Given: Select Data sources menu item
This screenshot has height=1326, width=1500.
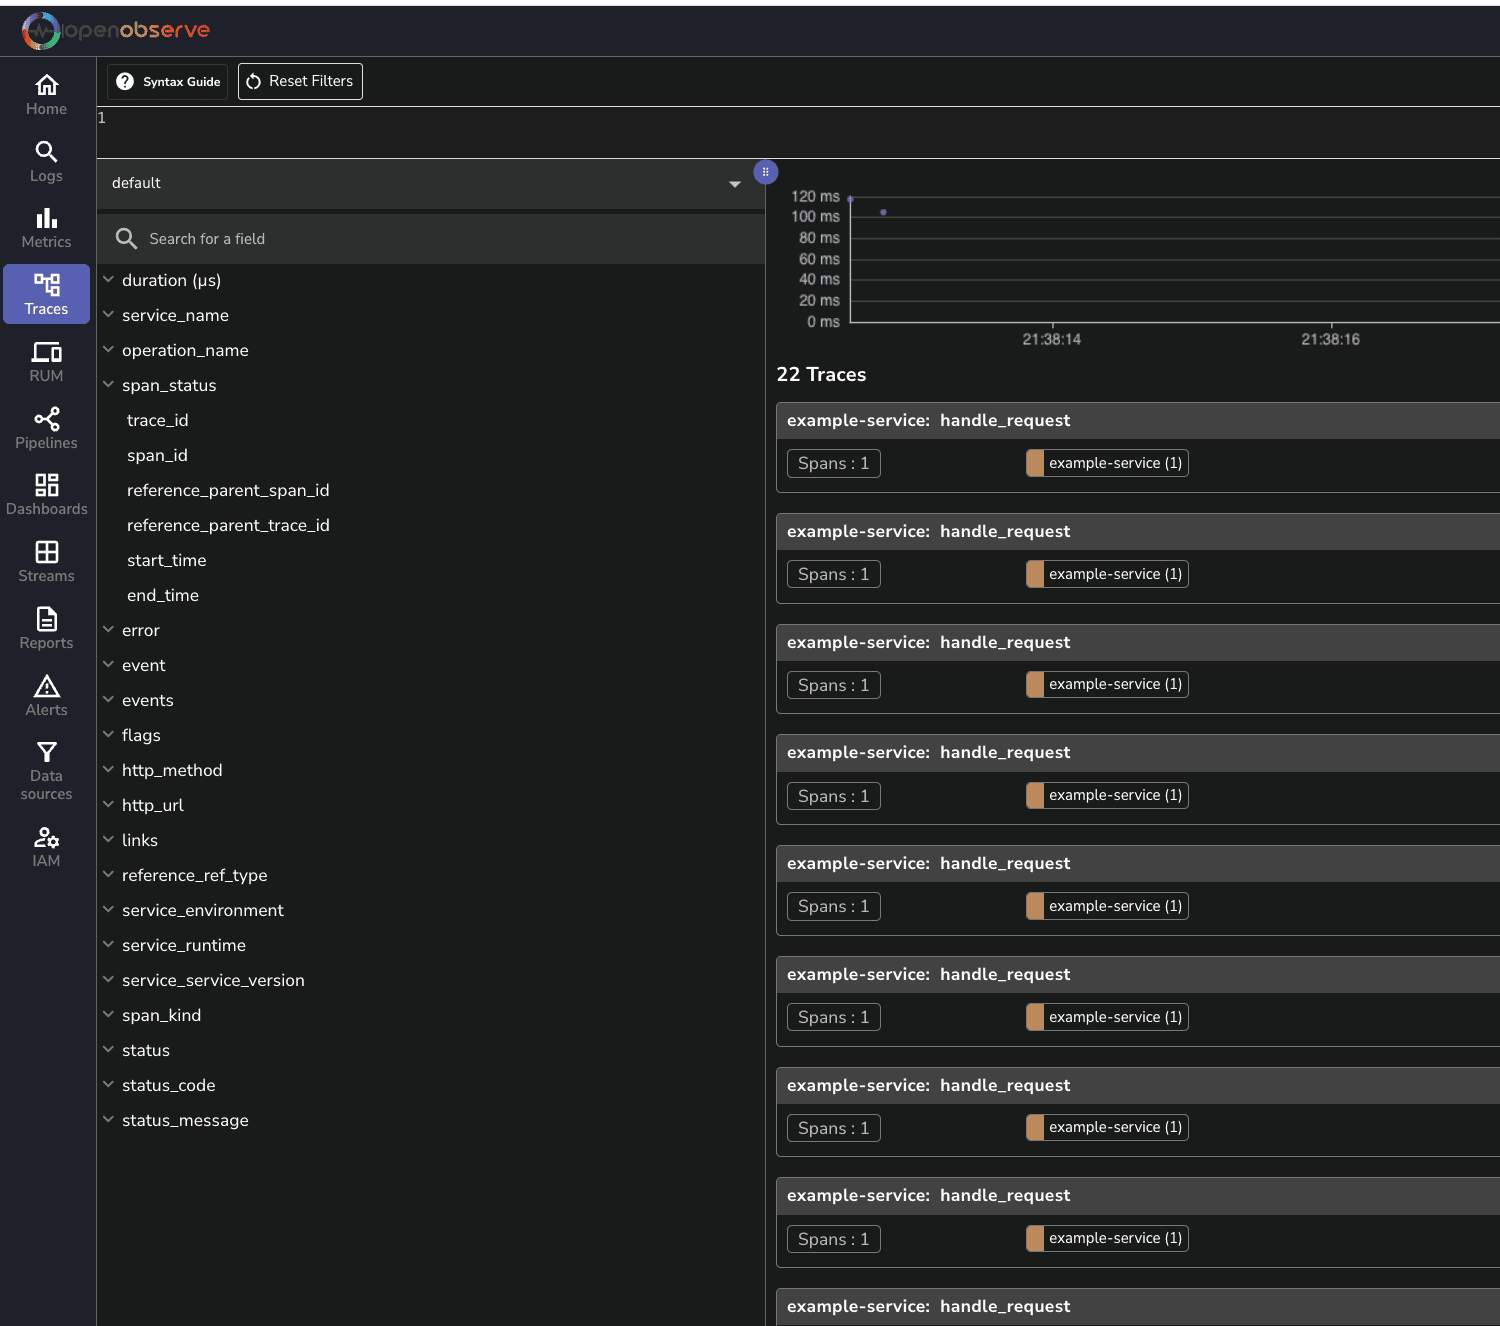Looking at the screenshot, I should pyautogui.click(x=46, y=770).
